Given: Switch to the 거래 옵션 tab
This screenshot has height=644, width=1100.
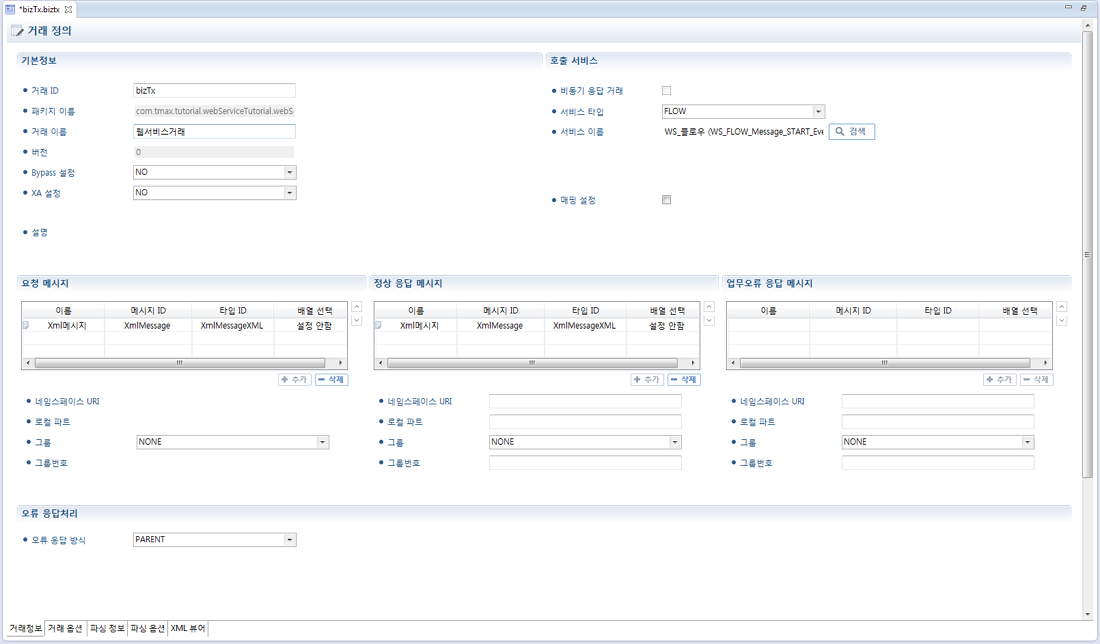Looking at the screenshot, I should tap(65, 629).
